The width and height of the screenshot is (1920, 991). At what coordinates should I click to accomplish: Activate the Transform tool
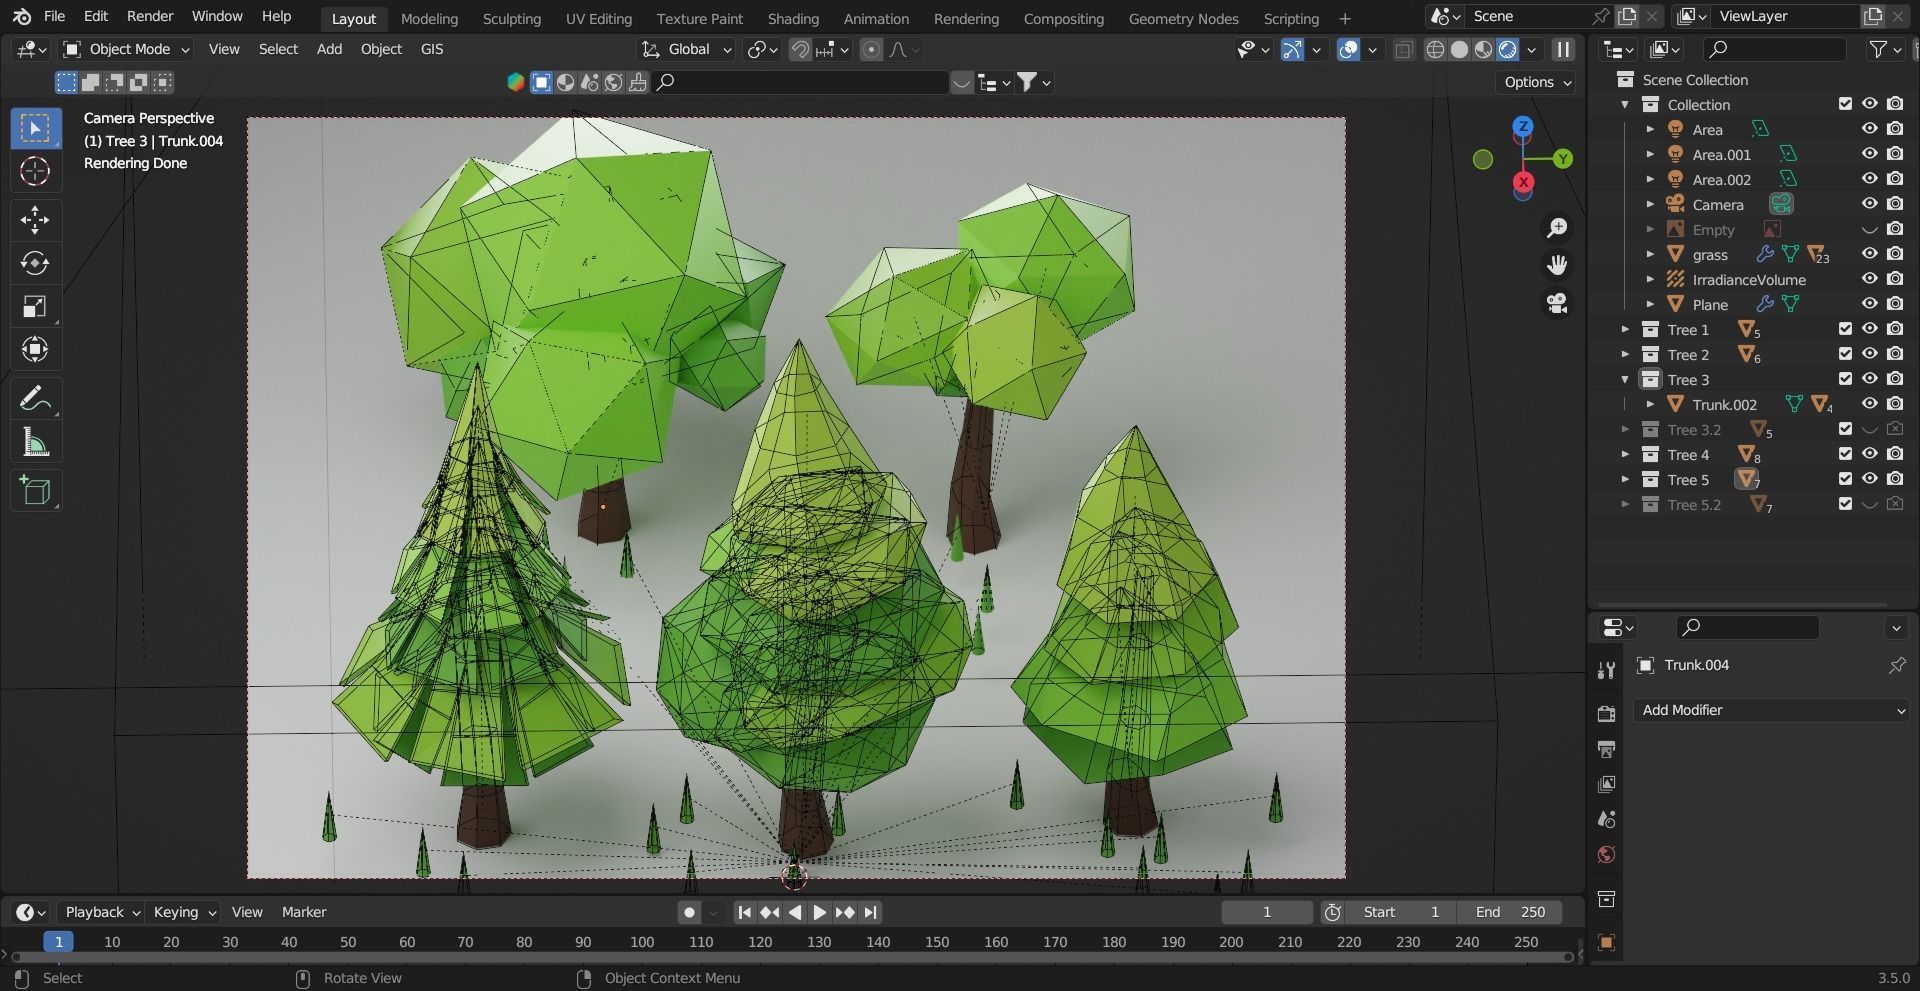[35, 349]
